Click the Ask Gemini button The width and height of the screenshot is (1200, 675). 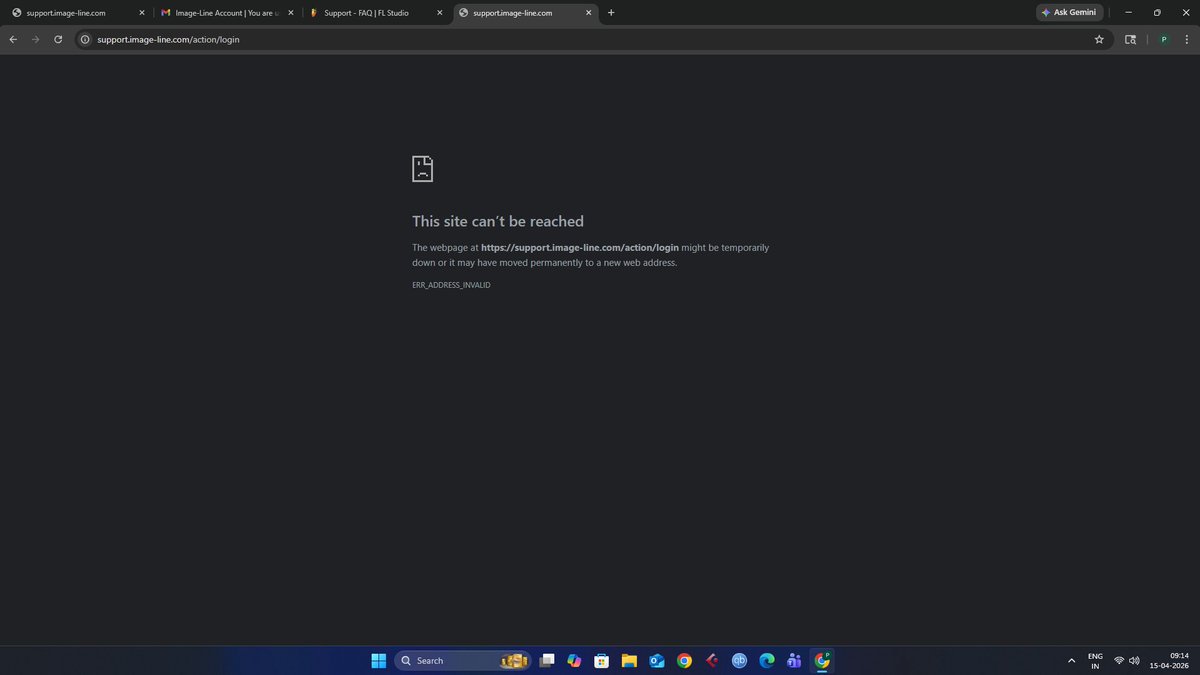pos(1069,12)
